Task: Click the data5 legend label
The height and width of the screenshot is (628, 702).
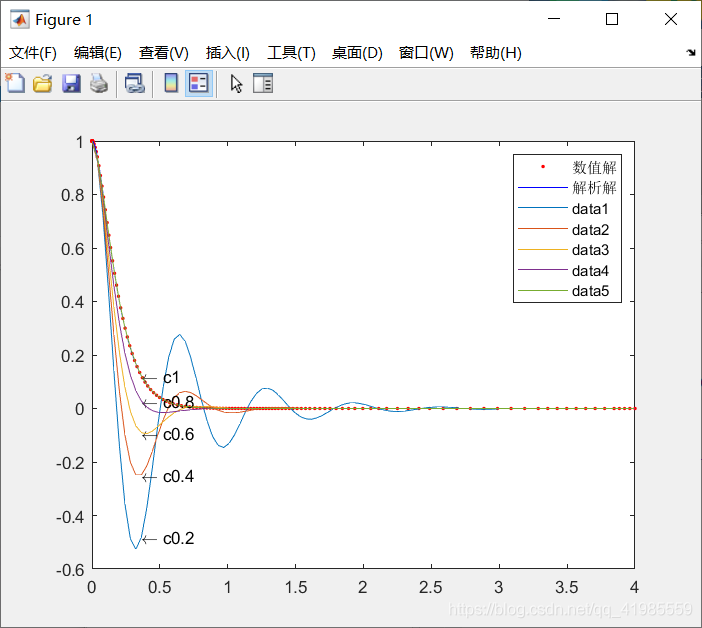Action: pyautogui.click(x=590, y=291)
